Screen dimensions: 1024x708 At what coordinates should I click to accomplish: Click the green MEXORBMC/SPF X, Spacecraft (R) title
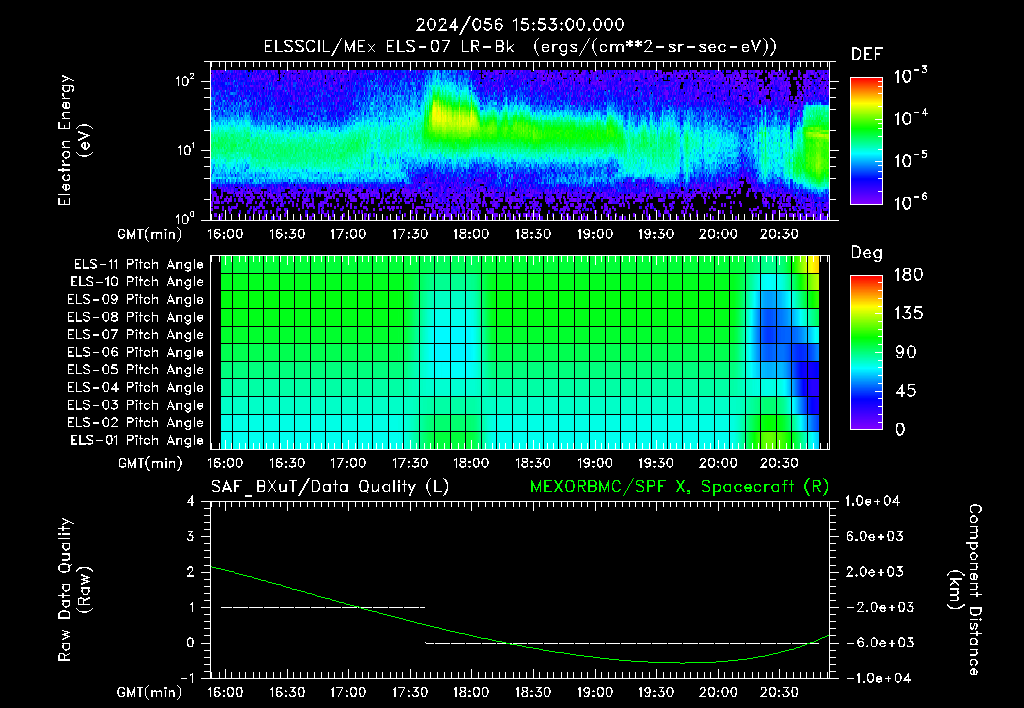(x=679, y=487)
